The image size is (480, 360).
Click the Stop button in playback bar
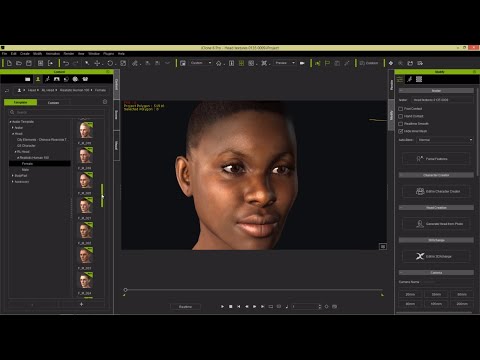pyautogui.click(x=230, y=306)
